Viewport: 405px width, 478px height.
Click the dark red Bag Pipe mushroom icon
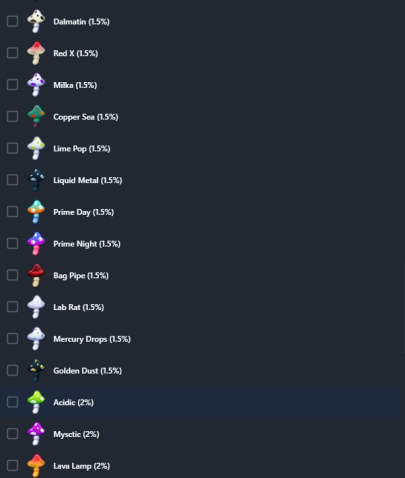click(36, 275)
